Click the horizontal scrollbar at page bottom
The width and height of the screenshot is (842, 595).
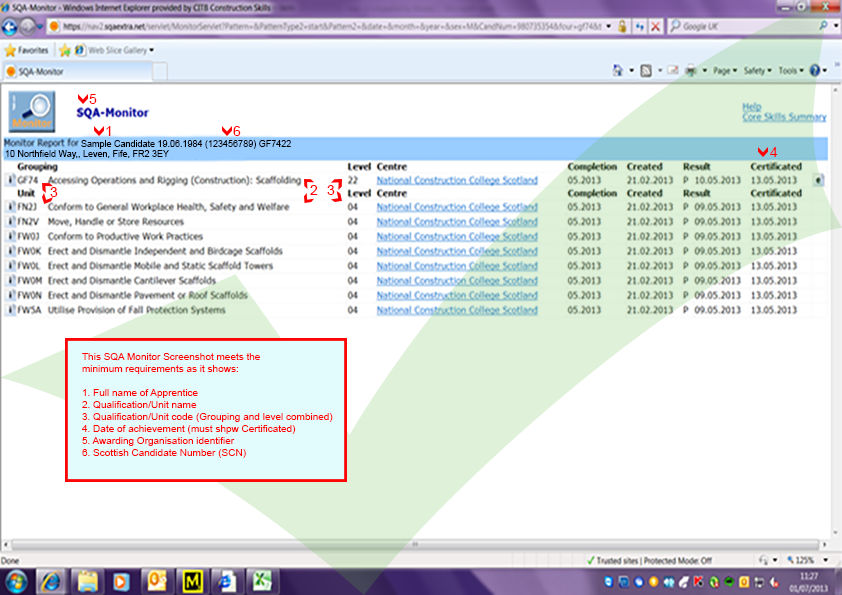click(x=415, y=544)
